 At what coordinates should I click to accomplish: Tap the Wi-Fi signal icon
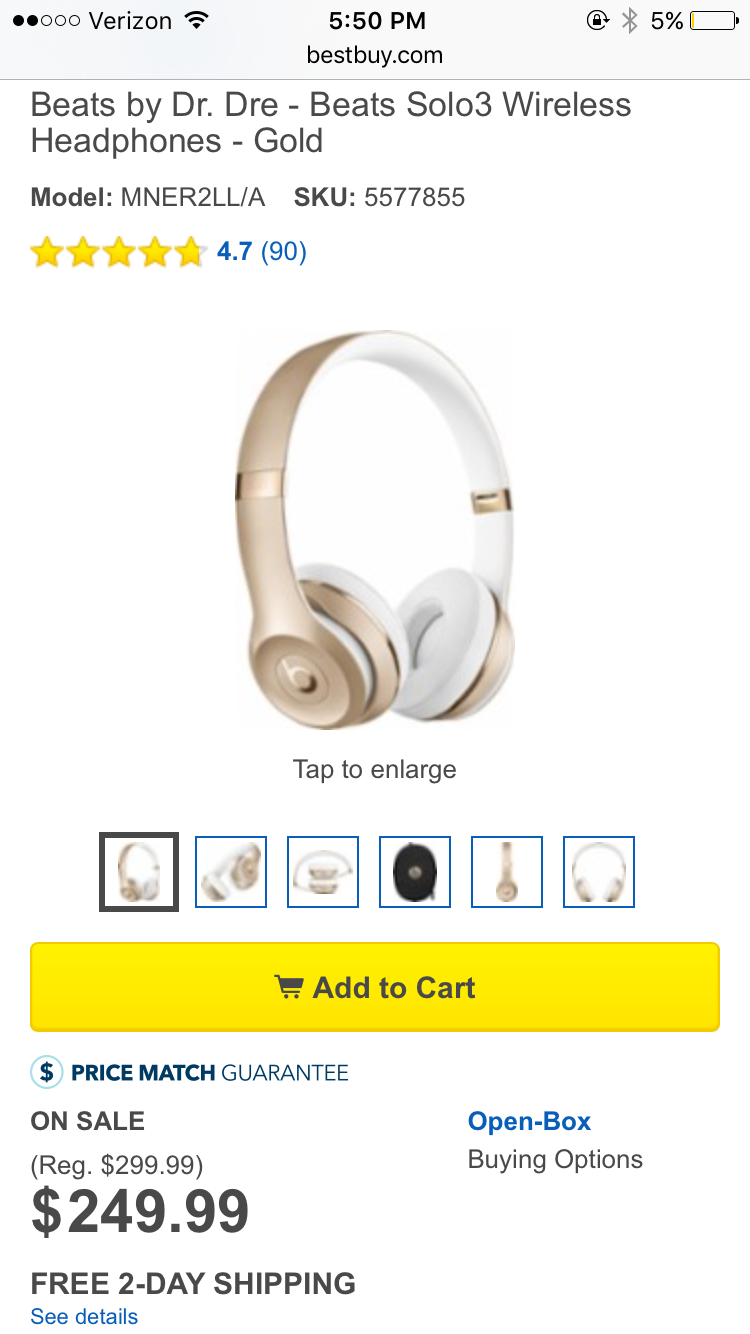(x=197, y=21)
